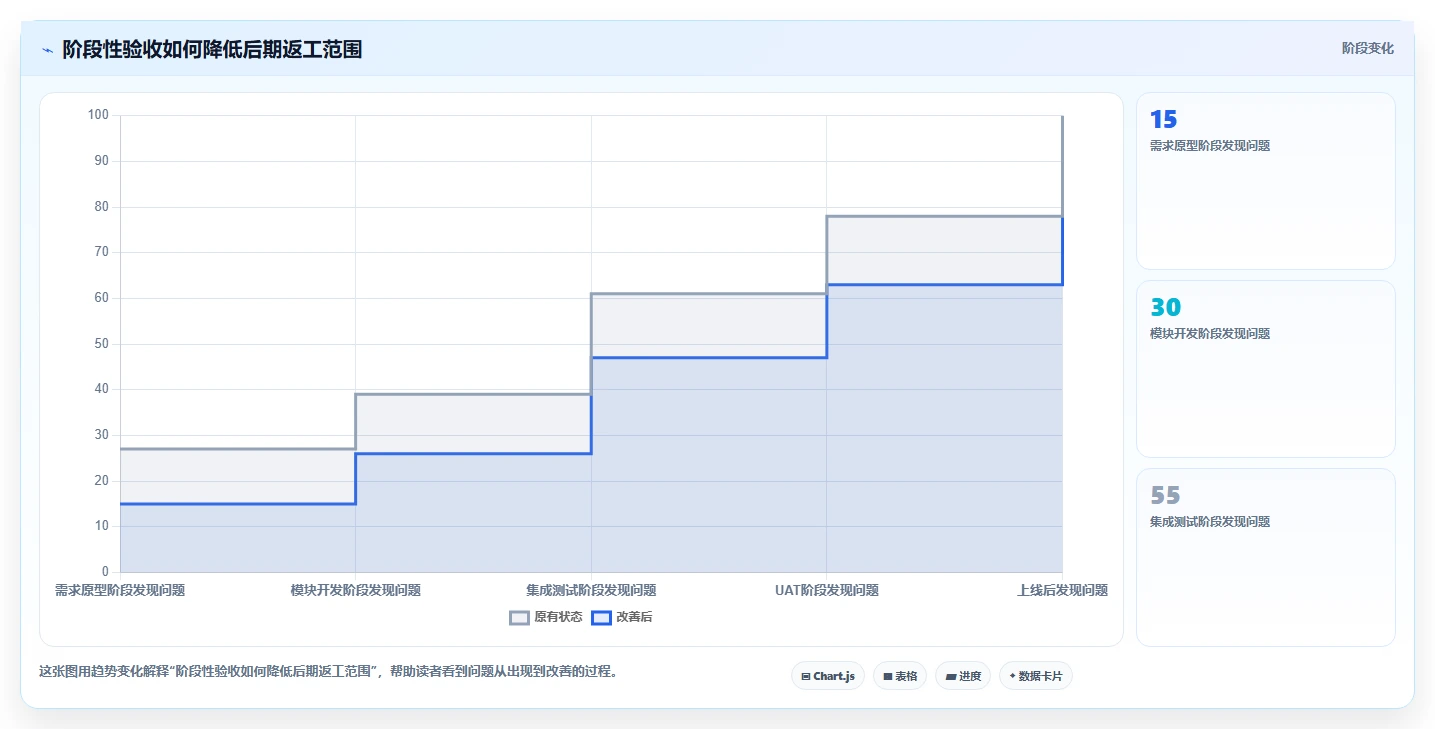Toggle the 改善后 legend swatch
1435x729 pixels.
pos(601,618)
